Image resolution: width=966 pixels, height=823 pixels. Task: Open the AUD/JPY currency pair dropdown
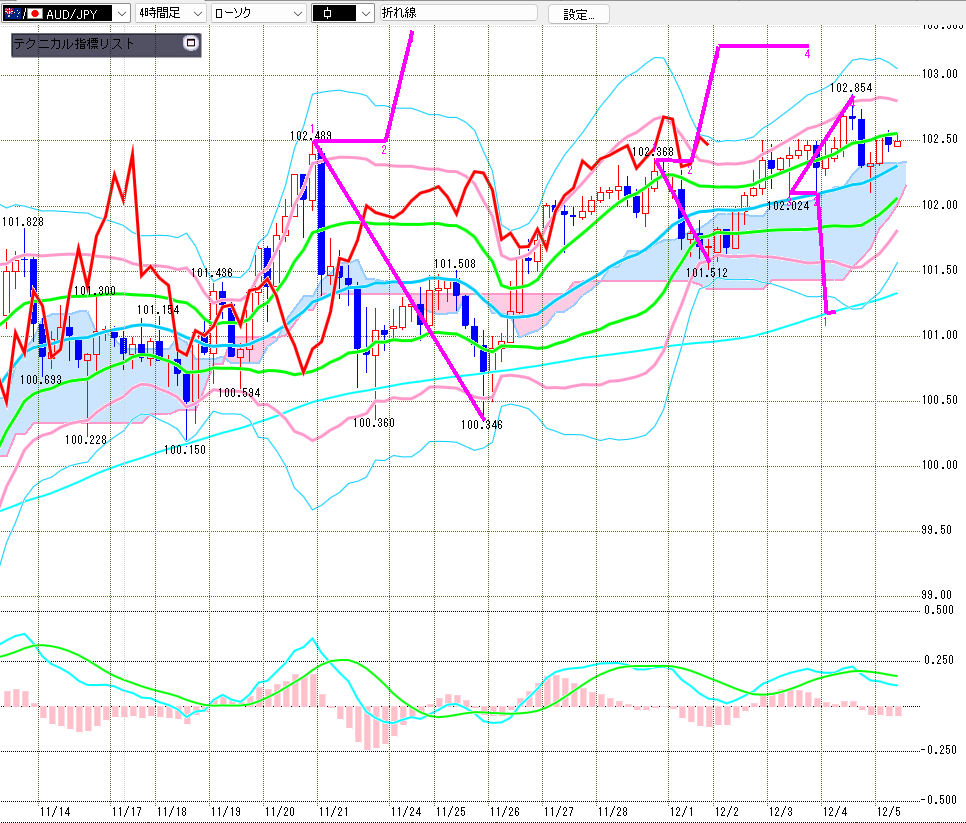click(121, 14)
